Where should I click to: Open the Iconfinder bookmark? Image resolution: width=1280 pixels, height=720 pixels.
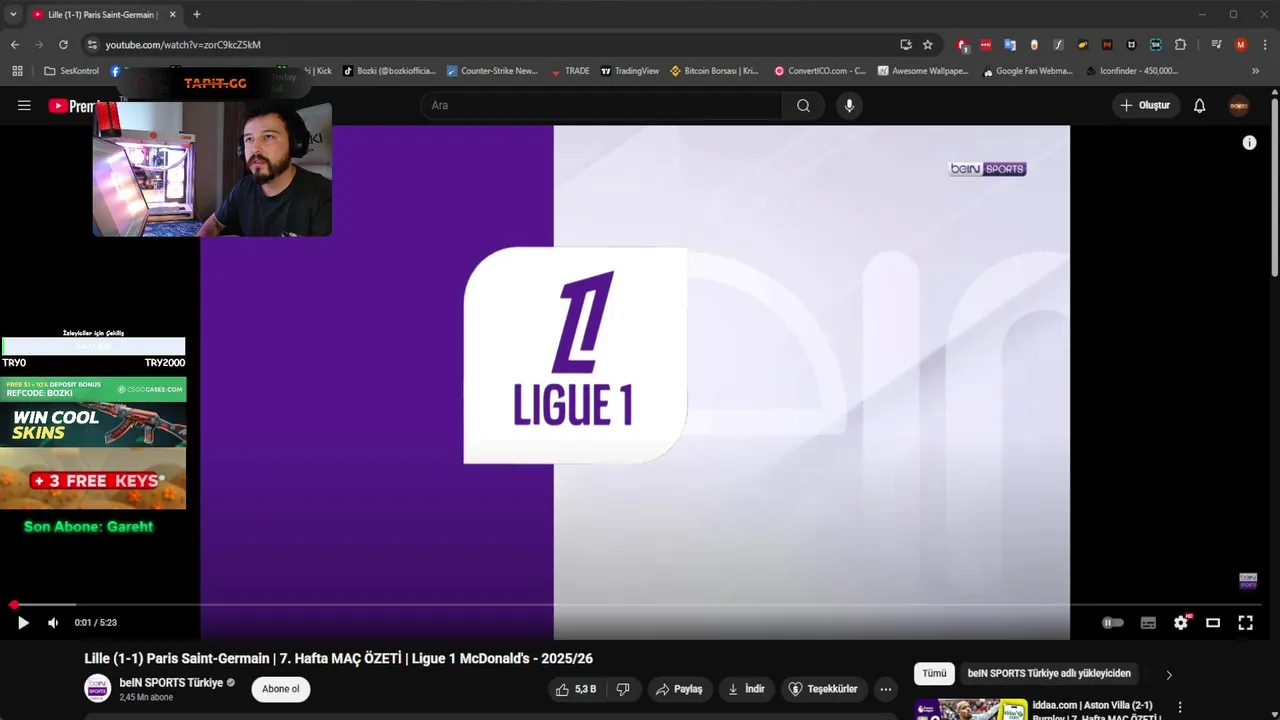point(1132,71)
